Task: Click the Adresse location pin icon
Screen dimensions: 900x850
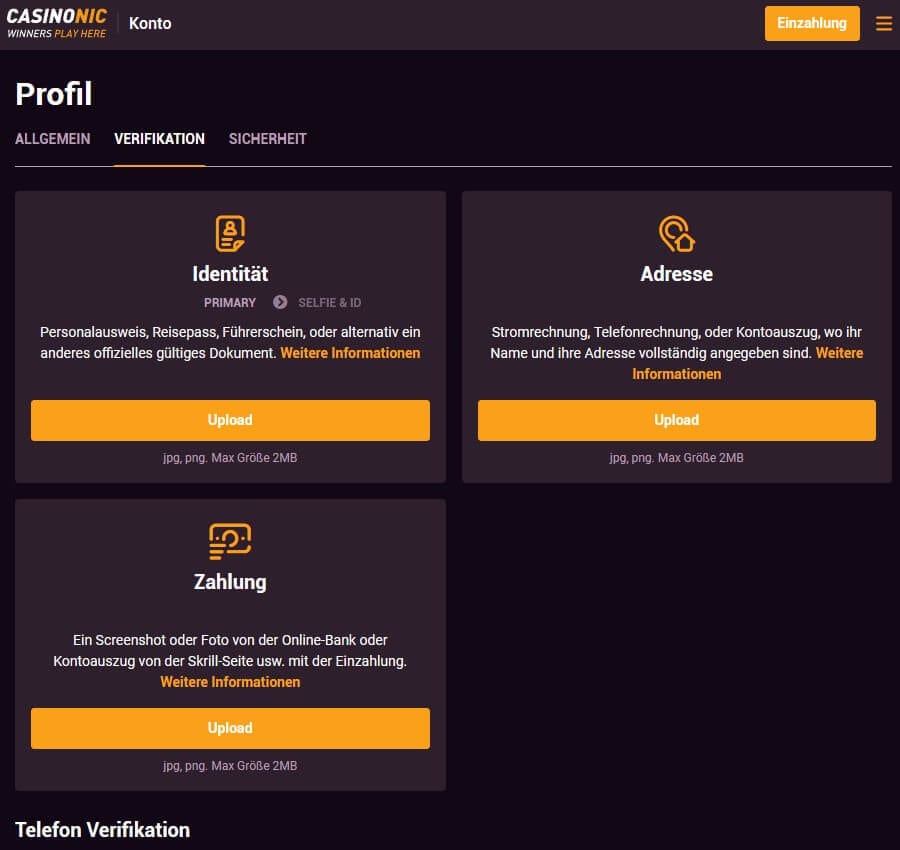Action: (676, 234)
